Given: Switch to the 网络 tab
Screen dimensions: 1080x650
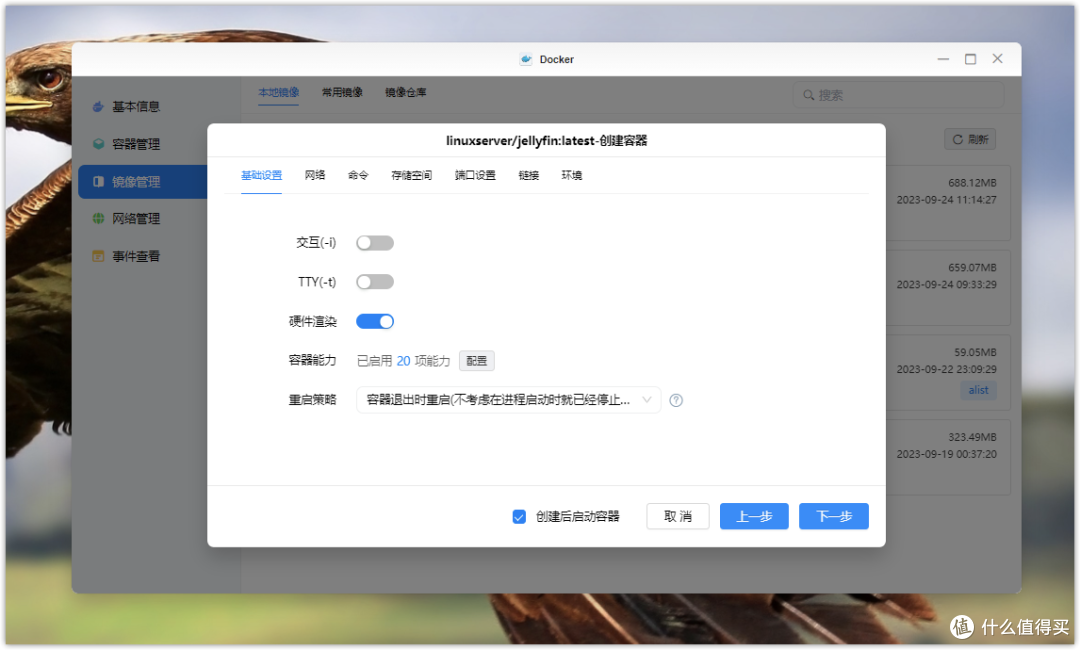Looking at the screenshot, I should (x=315, y=176).
